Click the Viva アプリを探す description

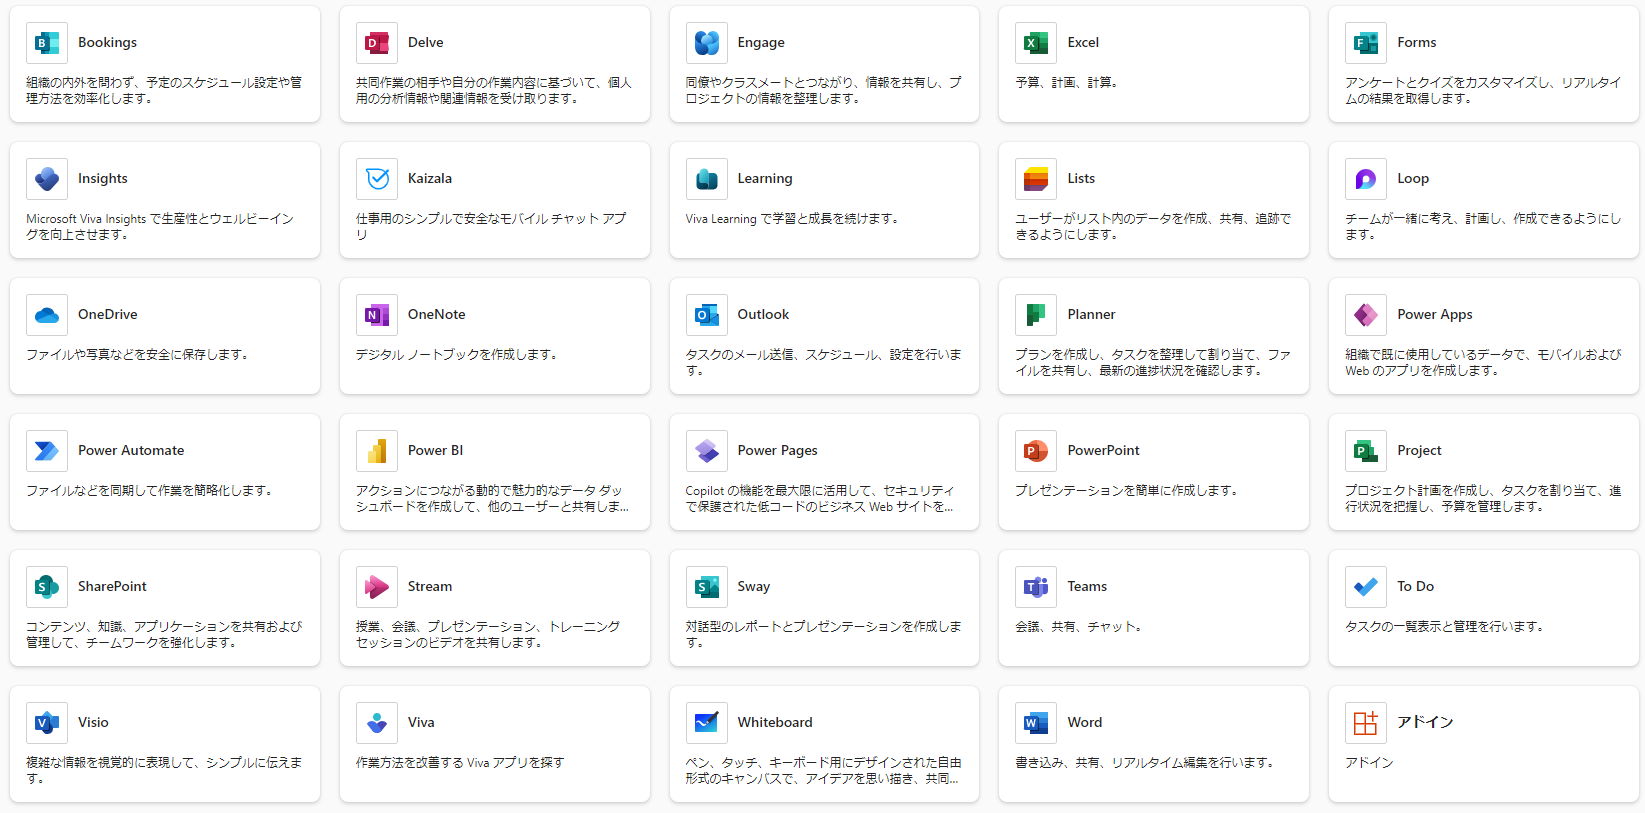[x=460, y=762]
